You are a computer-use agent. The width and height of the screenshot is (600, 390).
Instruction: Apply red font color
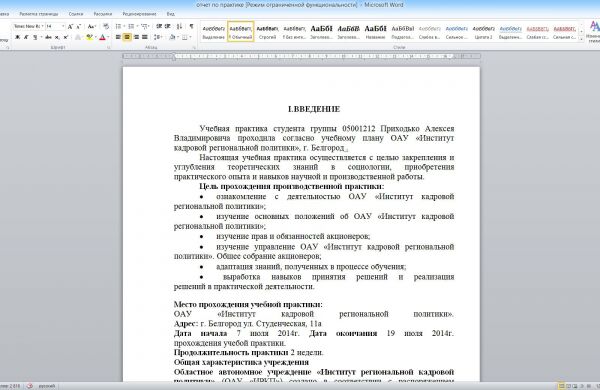pyautogui.click(x=102, y=37)
